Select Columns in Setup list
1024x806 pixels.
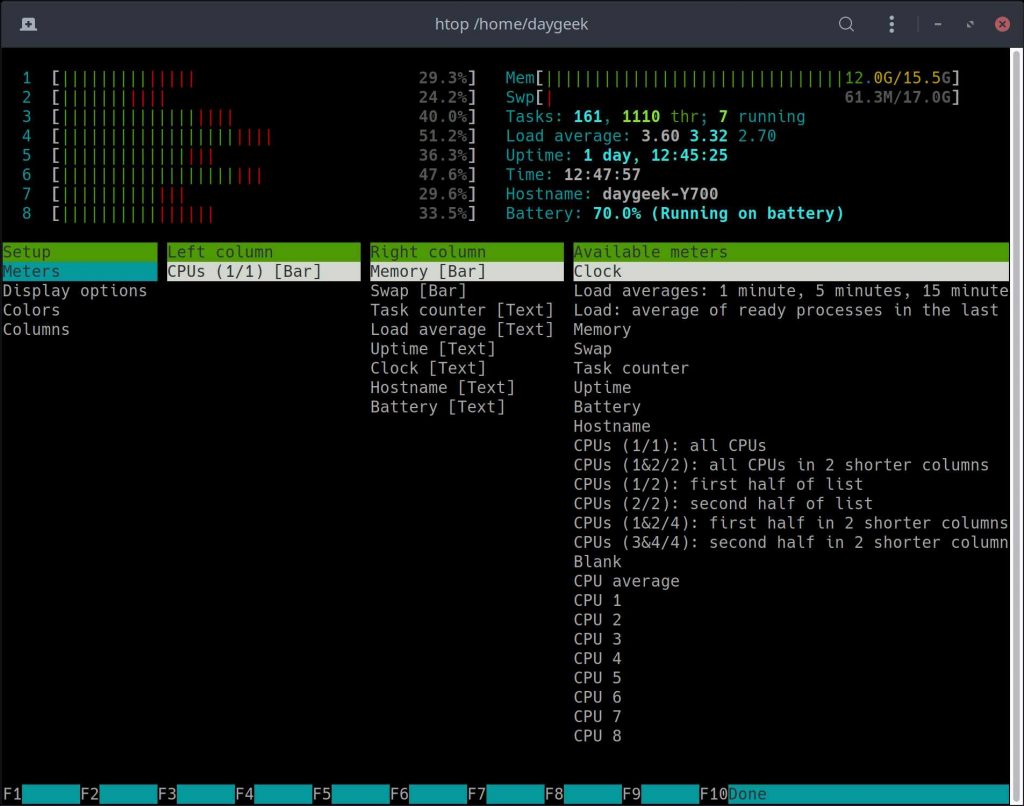click(37, 330)
